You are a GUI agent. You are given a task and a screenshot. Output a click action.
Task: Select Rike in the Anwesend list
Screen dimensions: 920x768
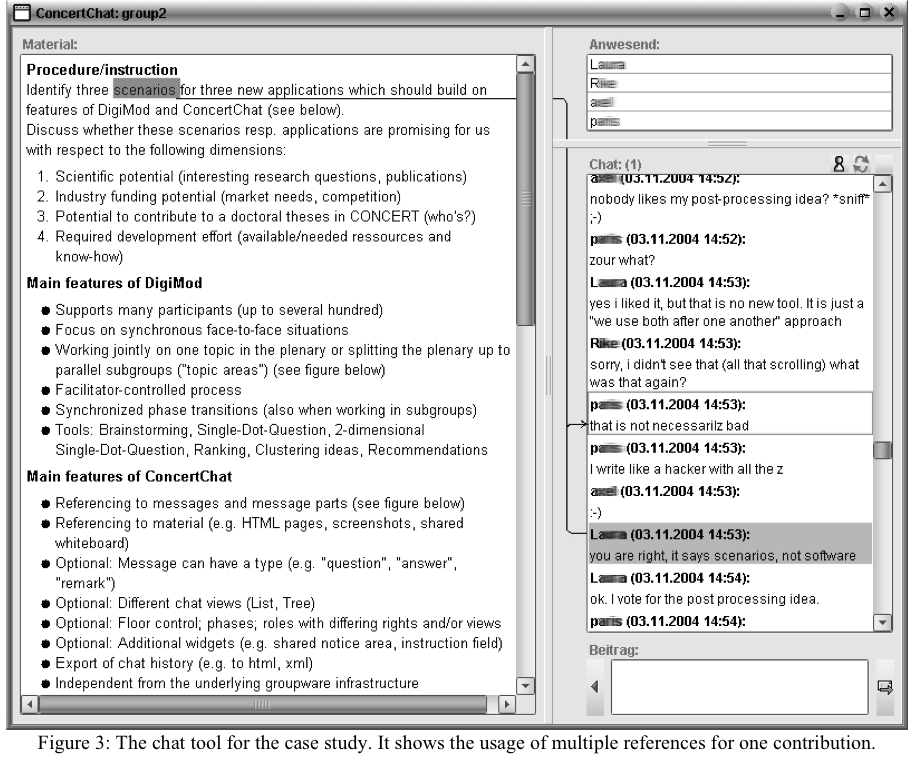pos(739,83)
